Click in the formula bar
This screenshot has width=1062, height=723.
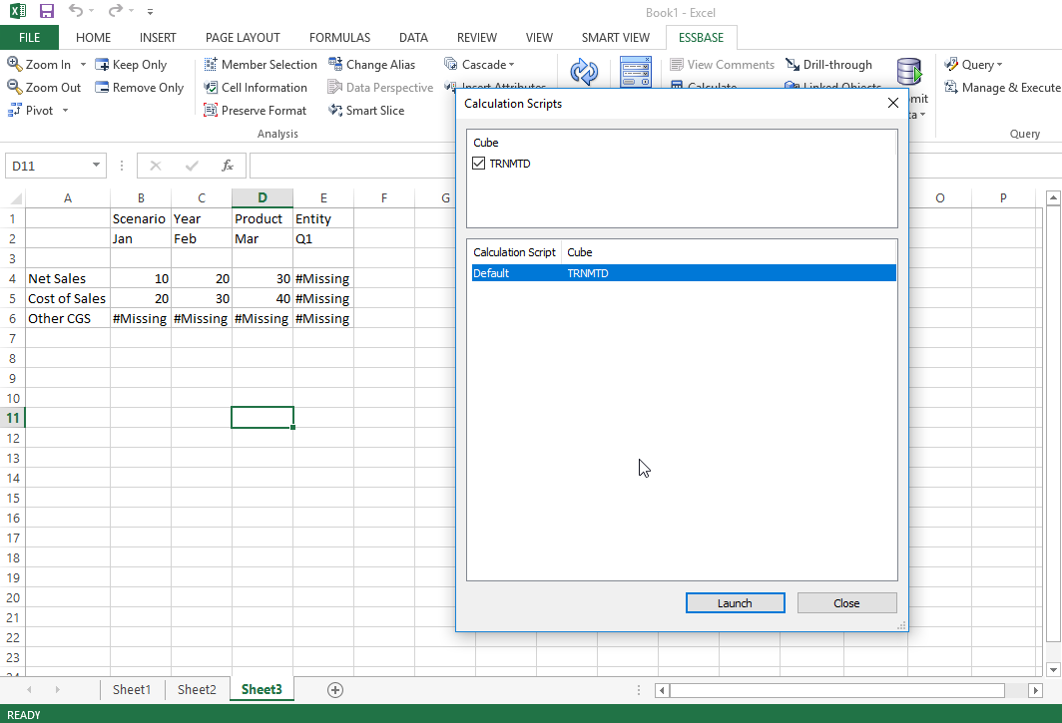[352, 166]
